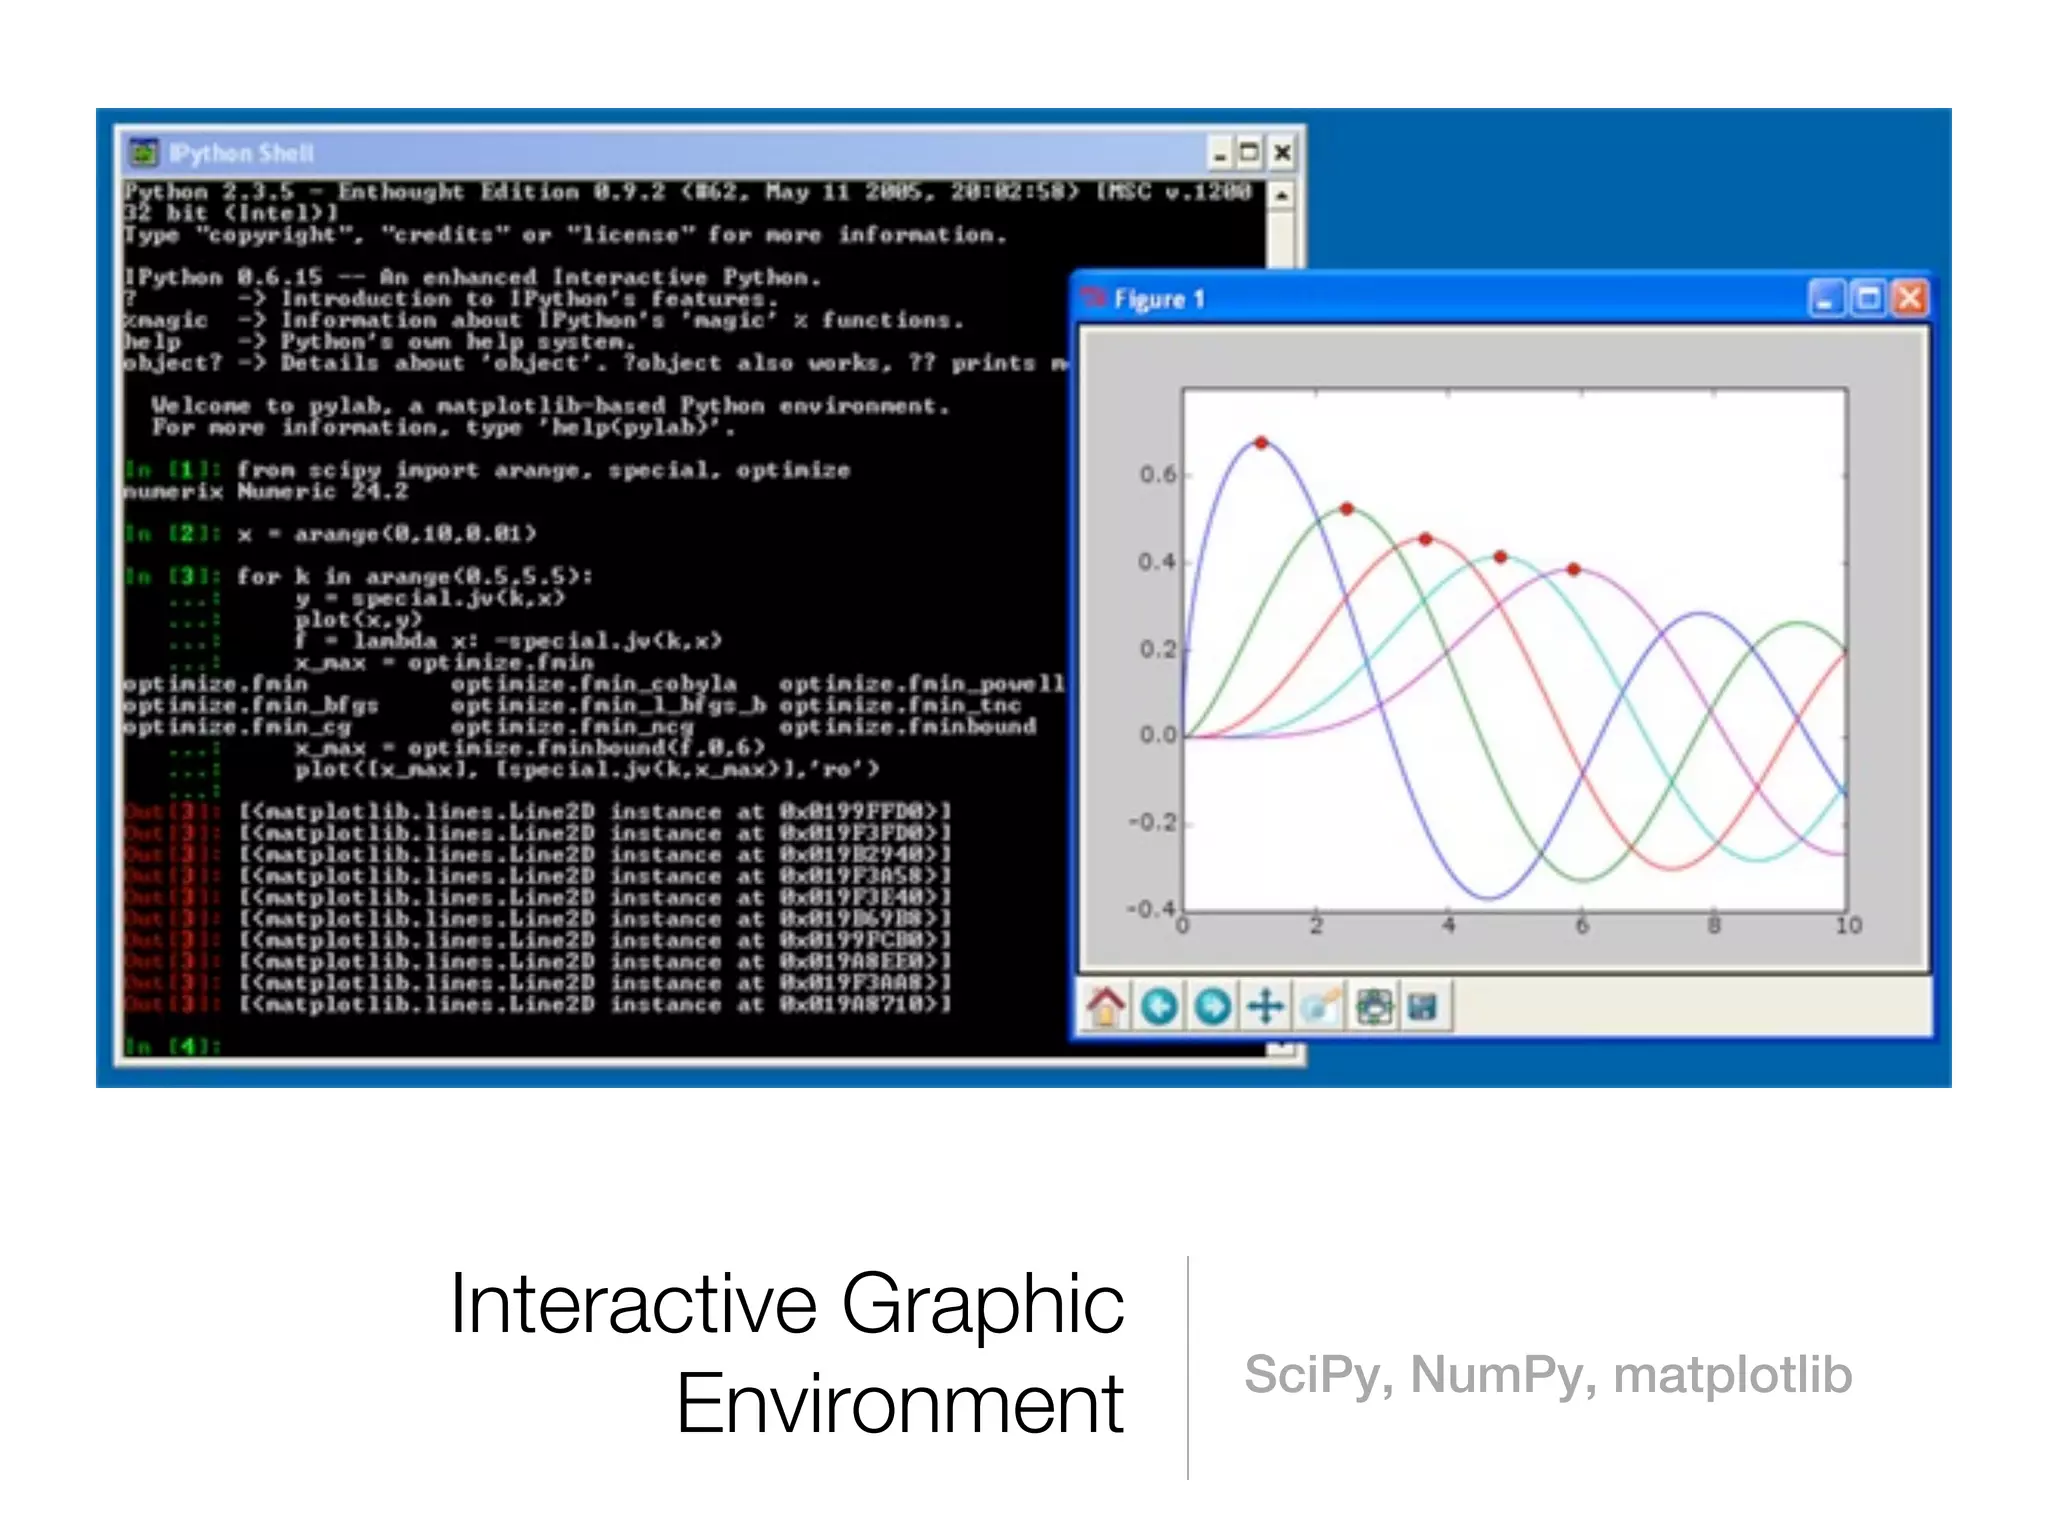Close the IPython Shell window
2048x1536 pixels.
(x=1283, y=153)
